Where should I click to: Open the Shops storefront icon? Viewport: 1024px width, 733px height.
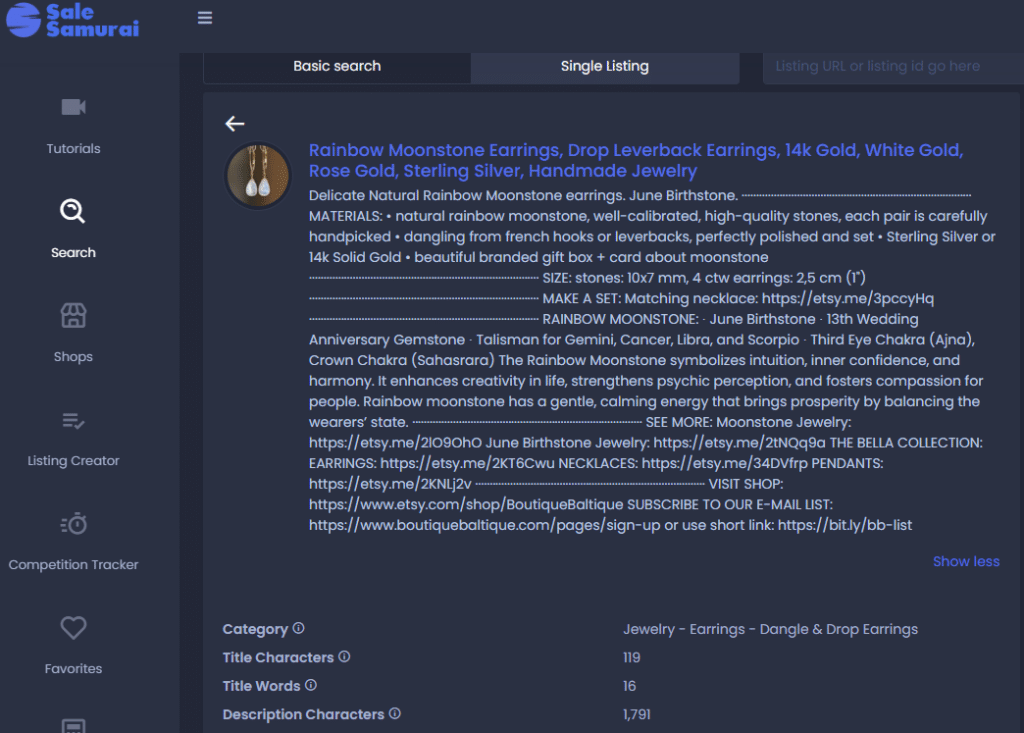click(73, 316)
